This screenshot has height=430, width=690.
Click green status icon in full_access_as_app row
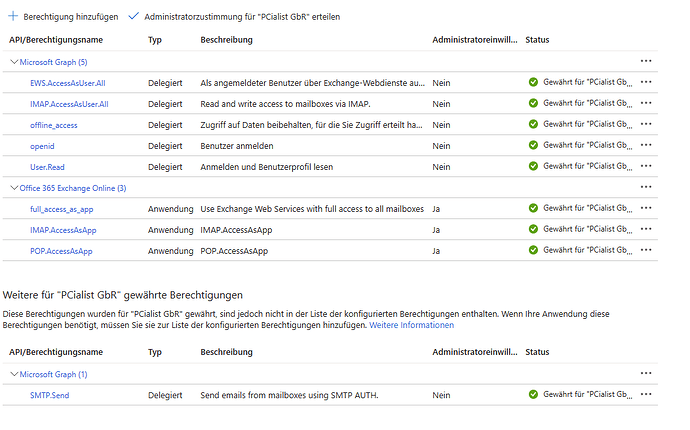click(533, 208)
